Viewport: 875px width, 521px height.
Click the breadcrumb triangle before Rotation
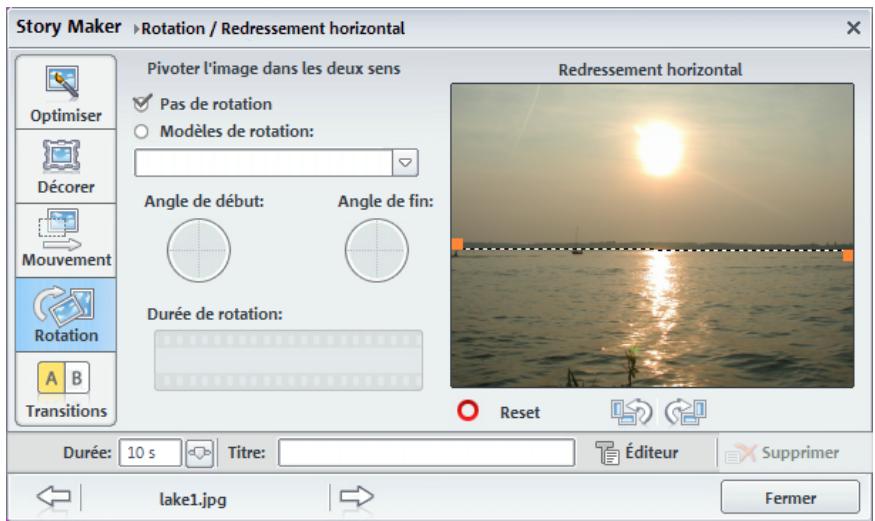(x=136, y=28)
